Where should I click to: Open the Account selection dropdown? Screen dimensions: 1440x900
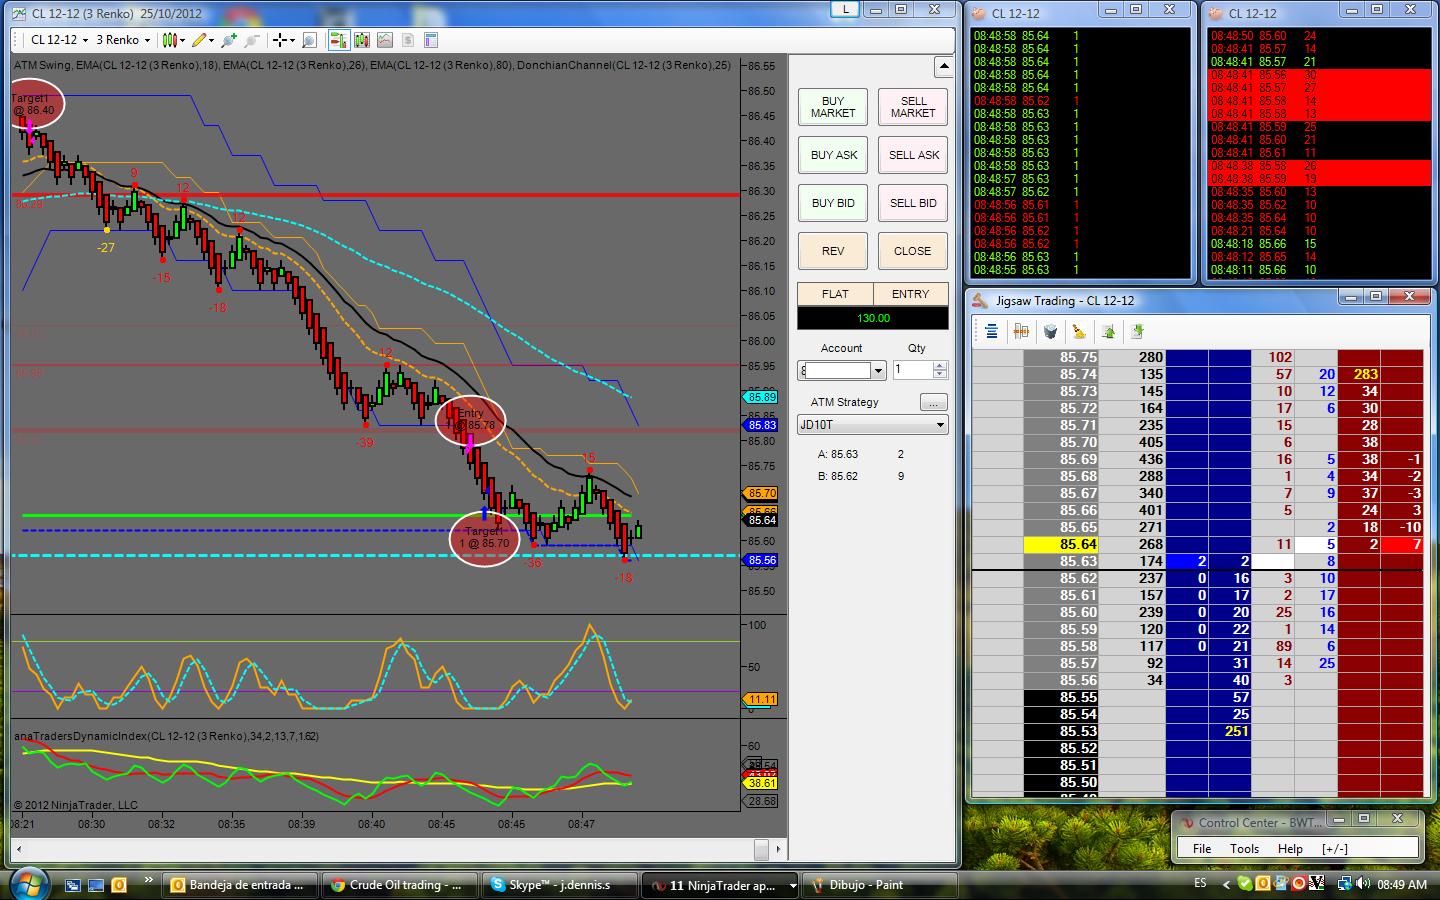[x=842, y=370]
